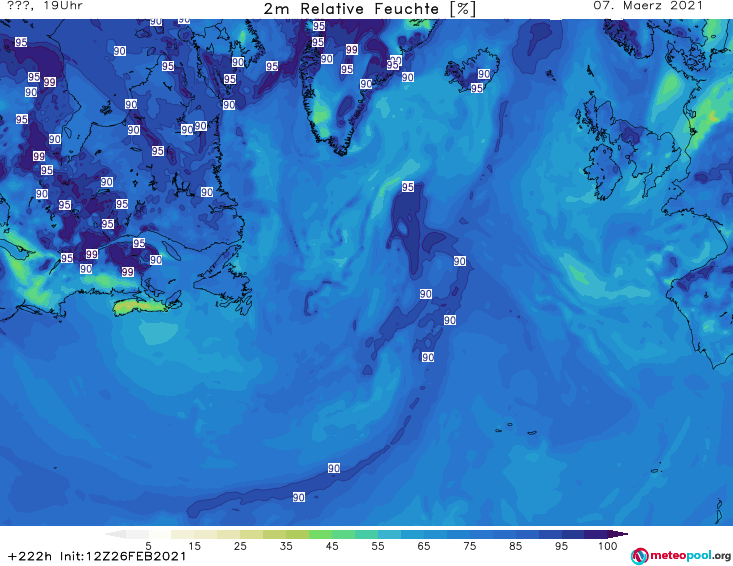Click the 95 contour label in the mid-Atlantic
Screen dimensions: 733x566
point(408,187)
